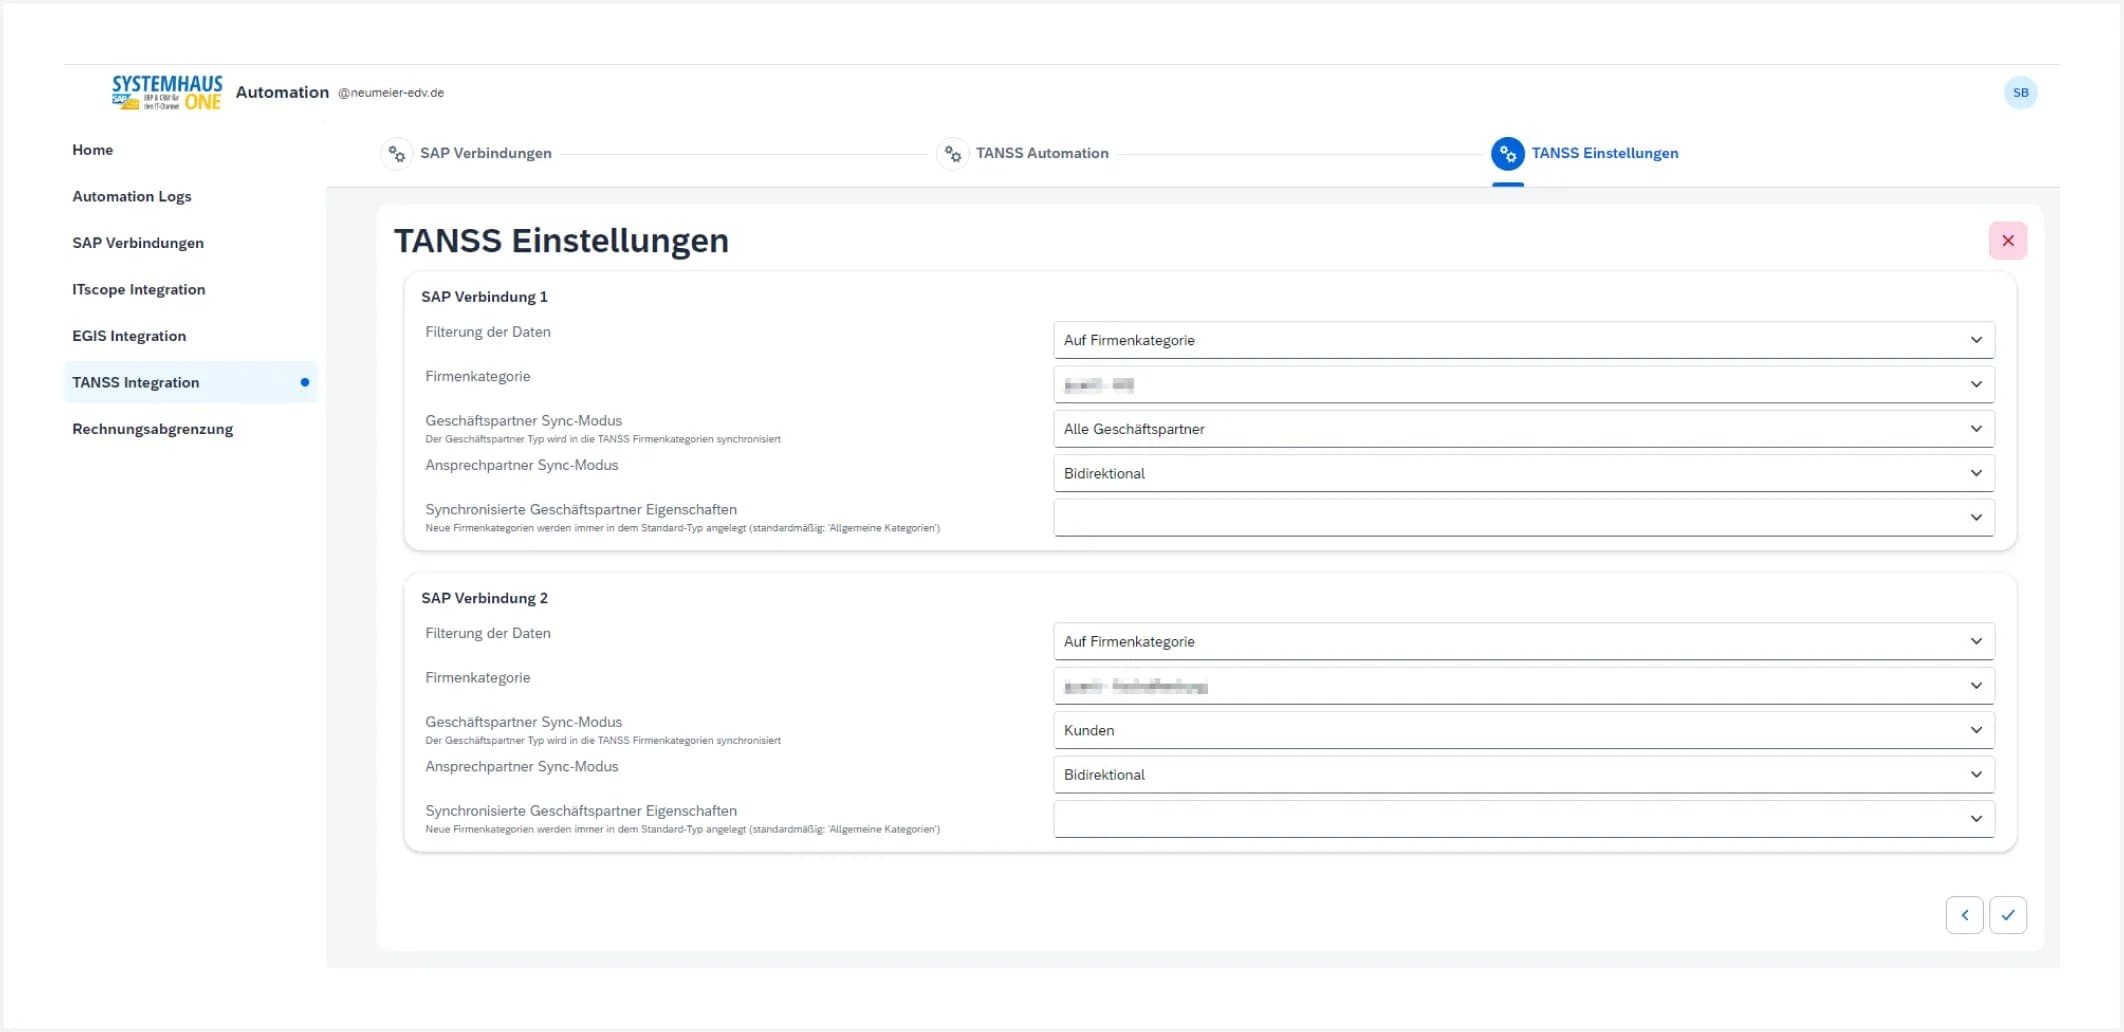Viewport: 2124px width, 1032px height.
Task: Open ITscope Integration sidebar item
Action: point(139,290)
